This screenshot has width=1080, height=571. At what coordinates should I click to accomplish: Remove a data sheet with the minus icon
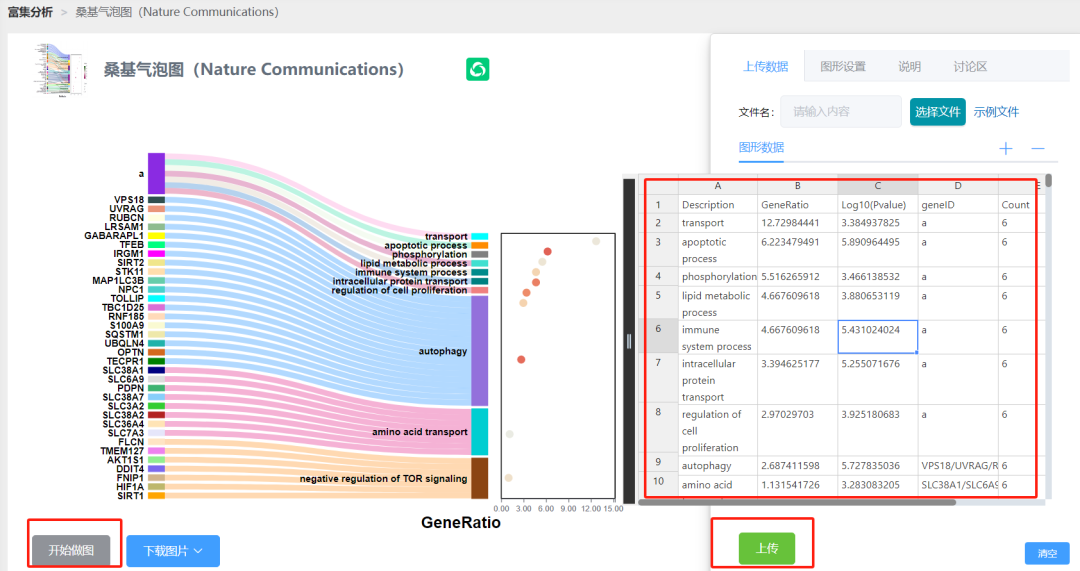[1038, 148]
